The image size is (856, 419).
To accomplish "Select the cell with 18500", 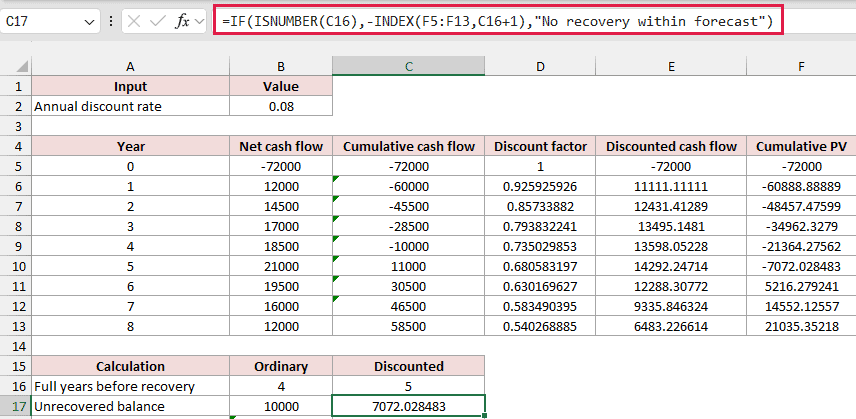I will [281, 247].
